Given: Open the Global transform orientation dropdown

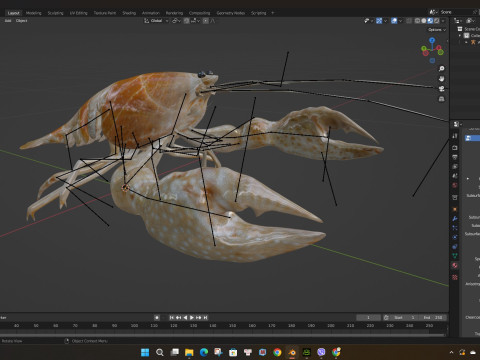Looking at the screenshot, I should click(x=156, y=21).
